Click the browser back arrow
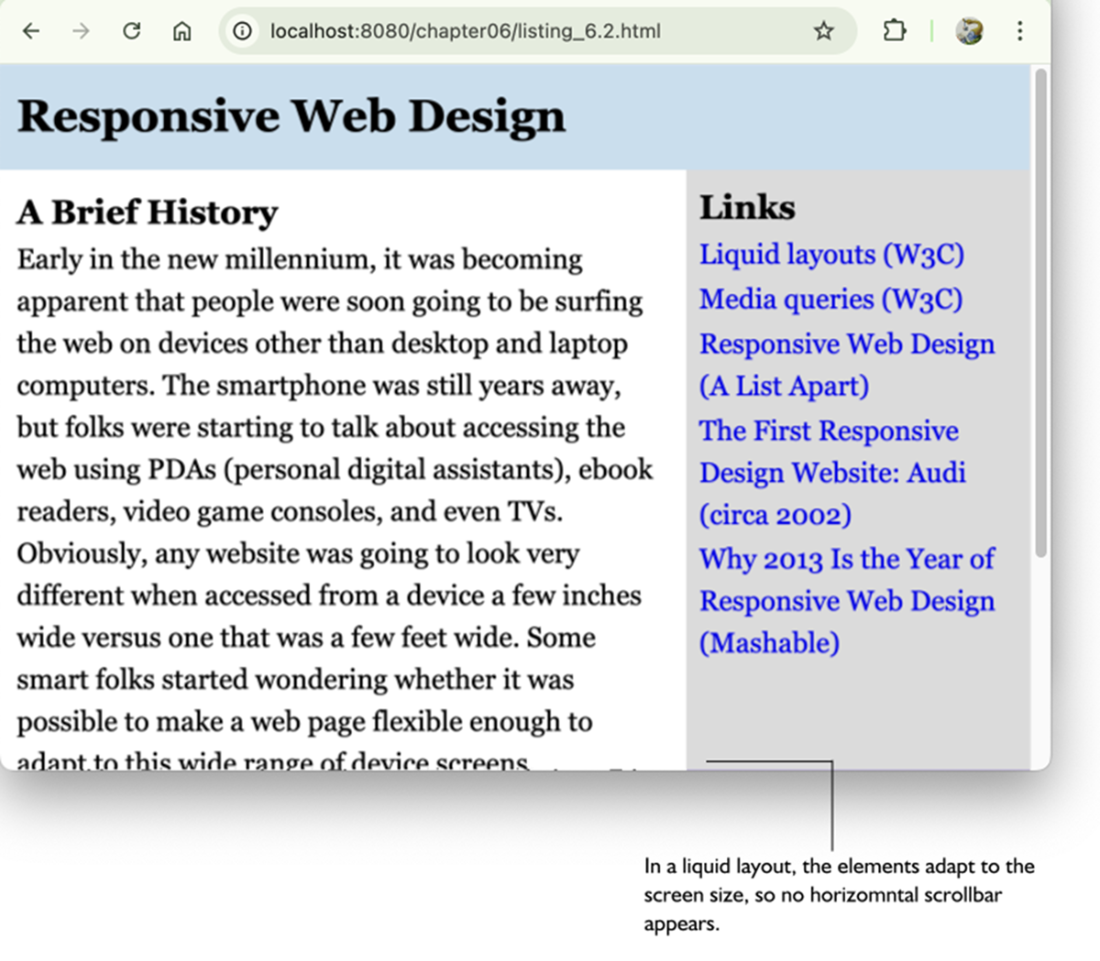1100x961 pixels. [31, 31]
